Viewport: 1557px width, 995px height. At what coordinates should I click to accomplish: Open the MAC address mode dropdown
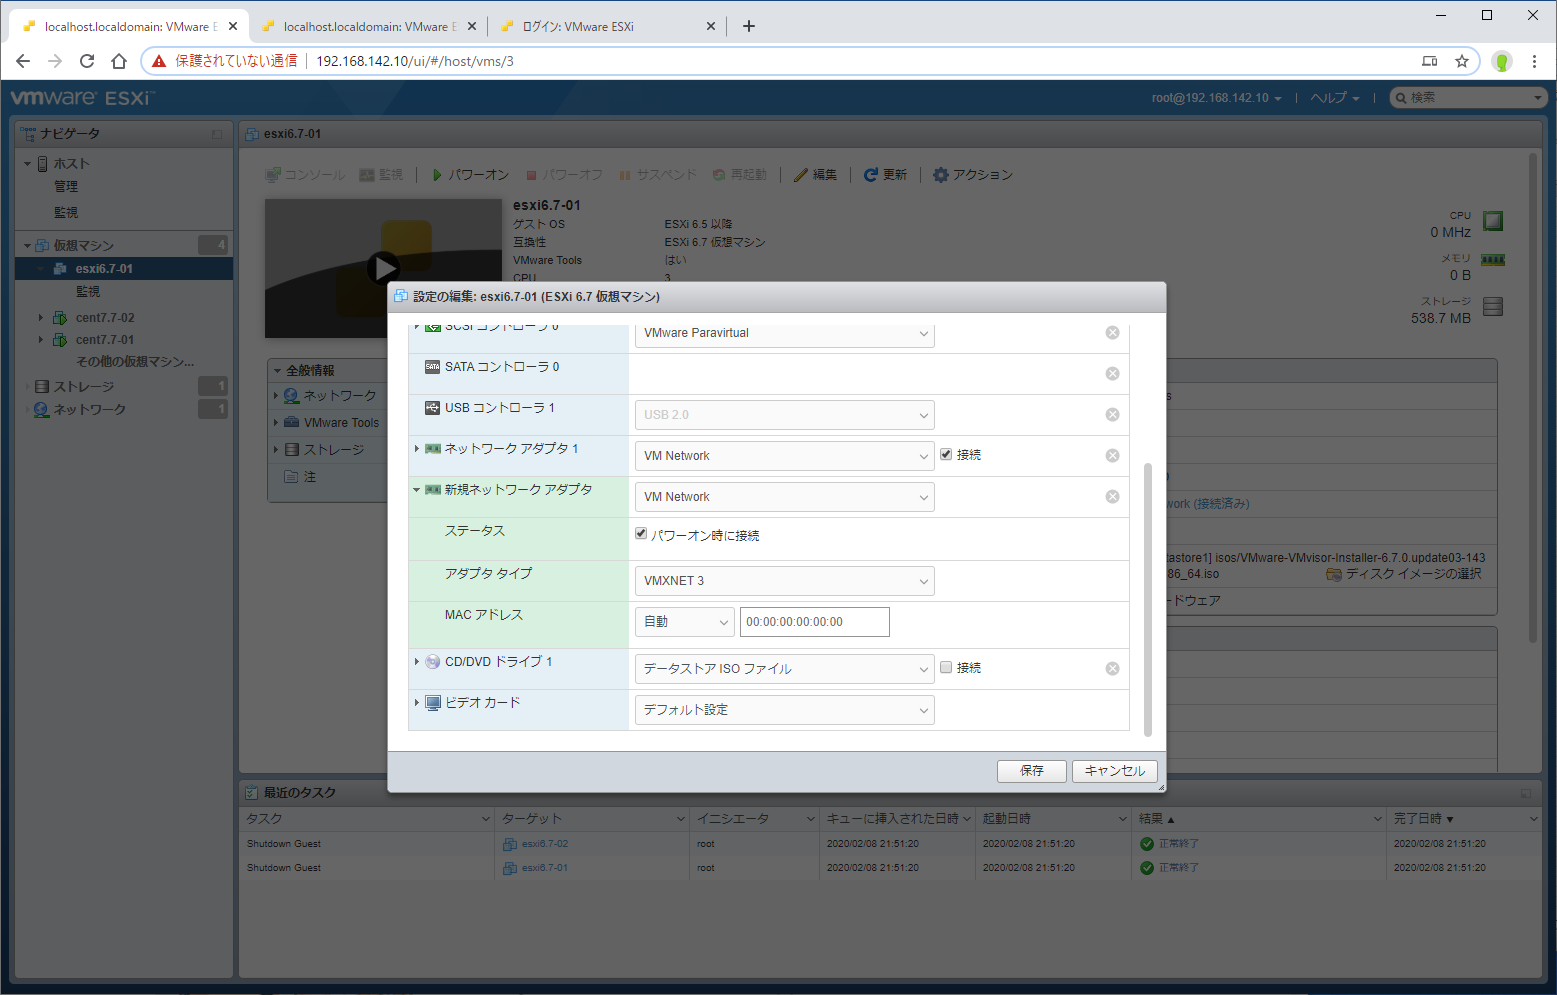point(685,622)
